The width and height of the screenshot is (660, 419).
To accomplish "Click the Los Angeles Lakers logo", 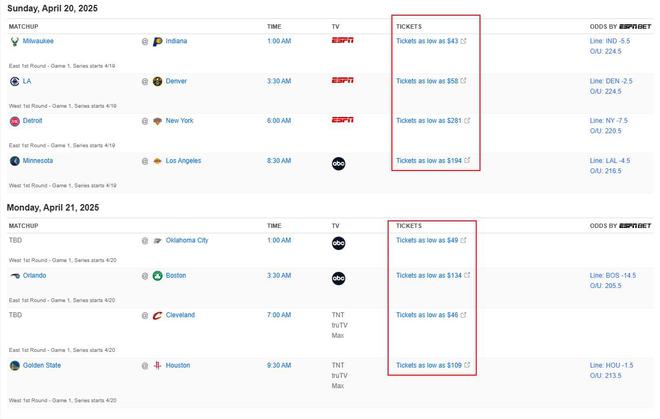I will 157,160.
